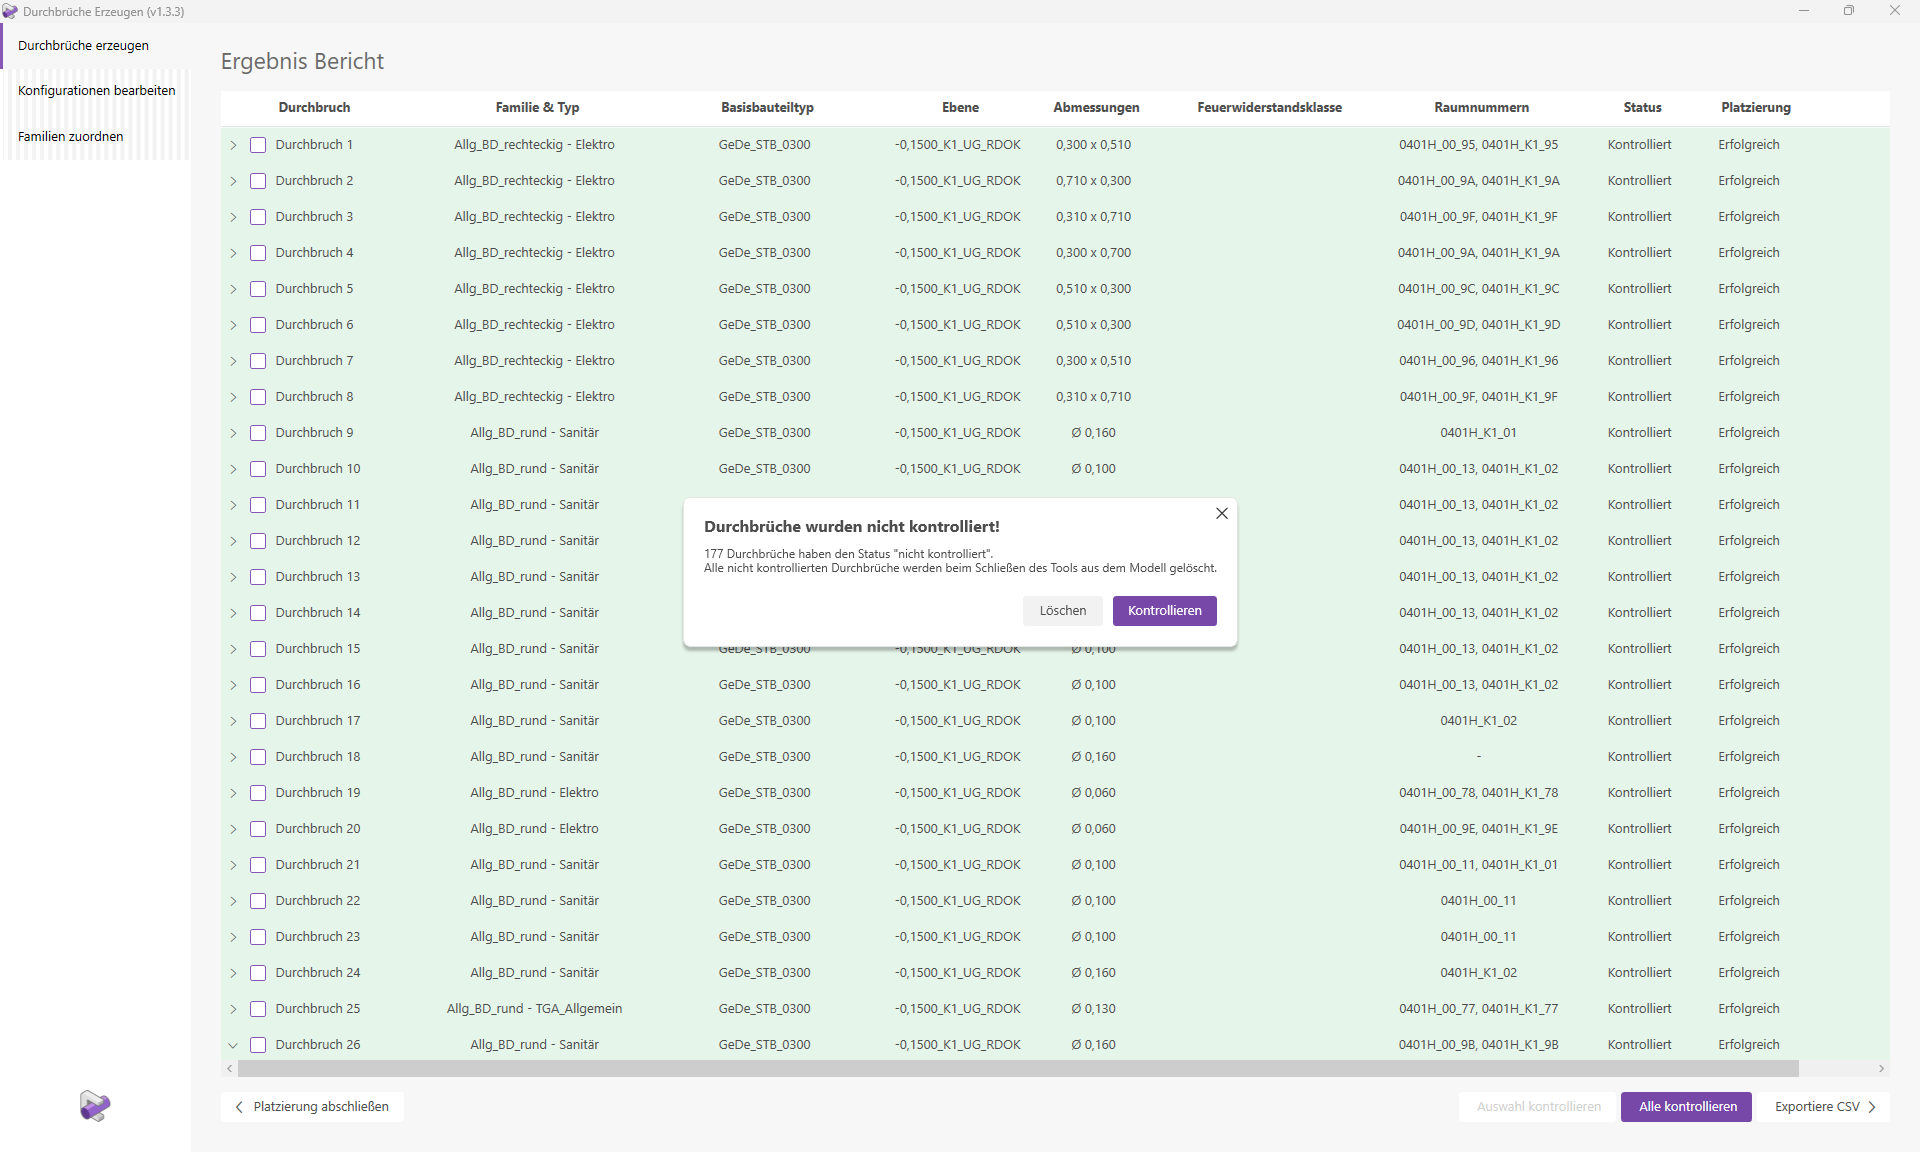Expand the Durchbruch 3 row
This screenshot has height=1152, width=1920.
tap(233, 217)
